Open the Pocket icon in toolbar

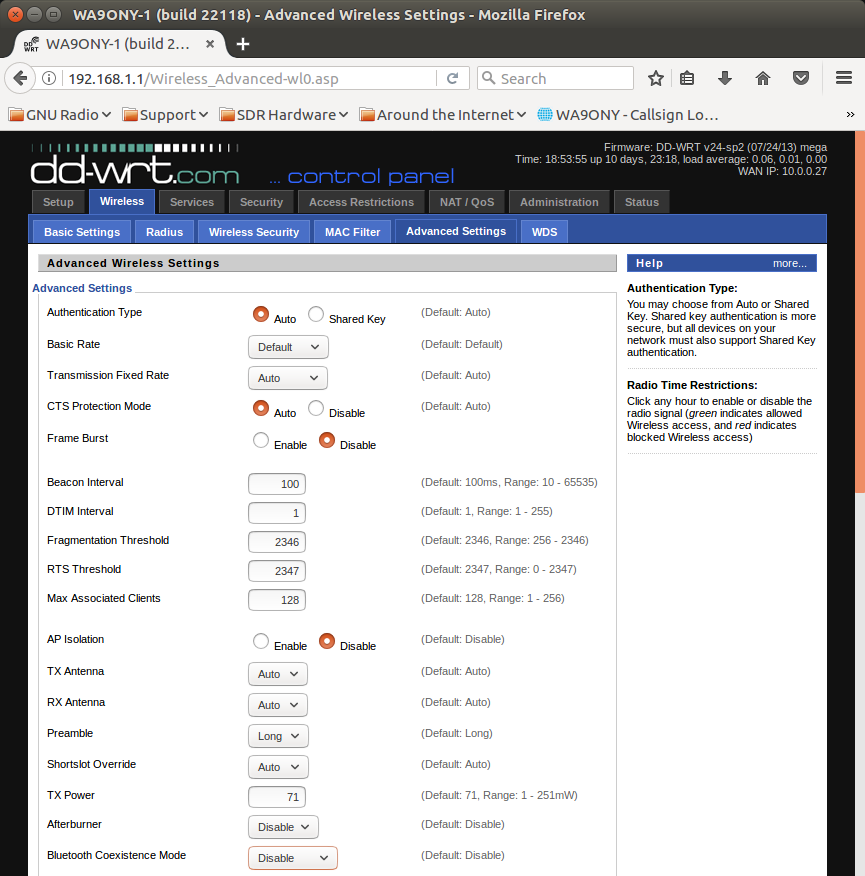(x=800, y=78)
